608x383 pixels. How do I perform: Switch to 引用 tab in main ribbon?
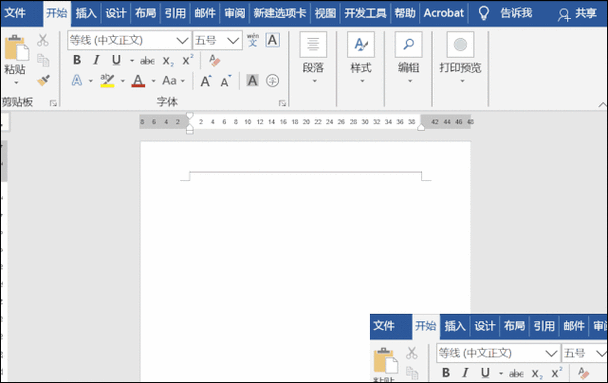[175, 13]
